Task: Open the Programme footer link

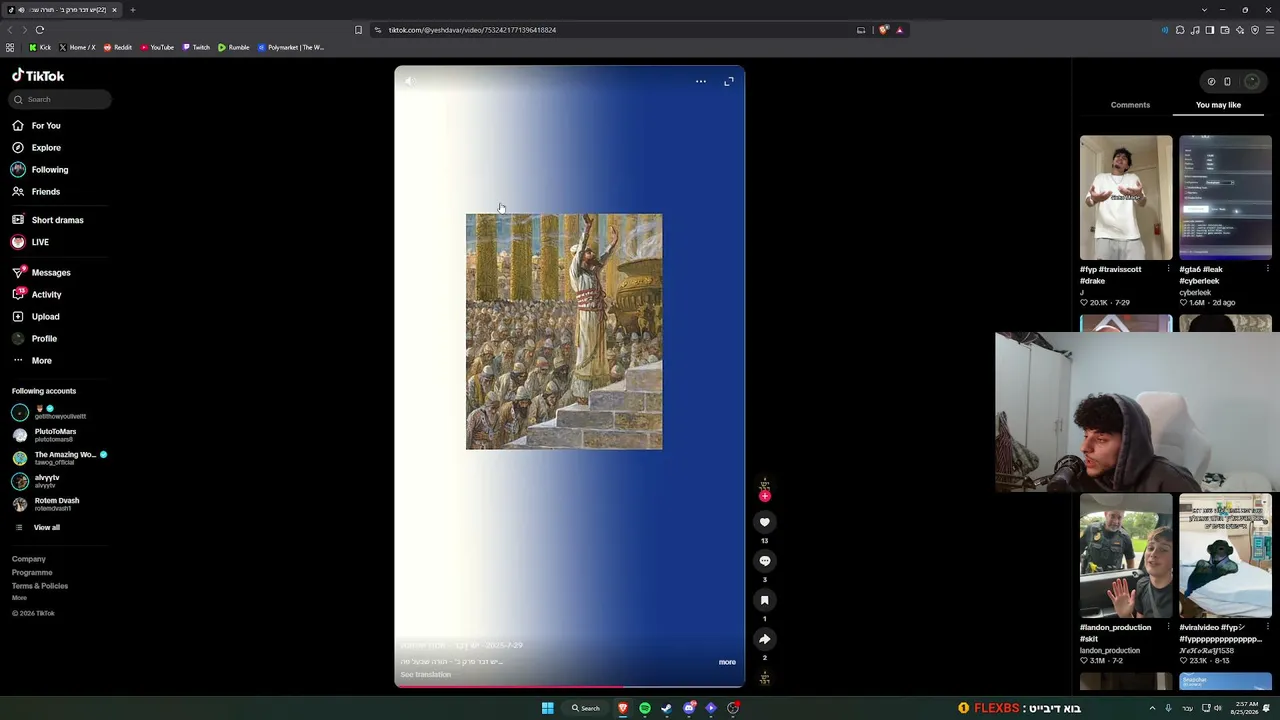Action: click(32, 573)
